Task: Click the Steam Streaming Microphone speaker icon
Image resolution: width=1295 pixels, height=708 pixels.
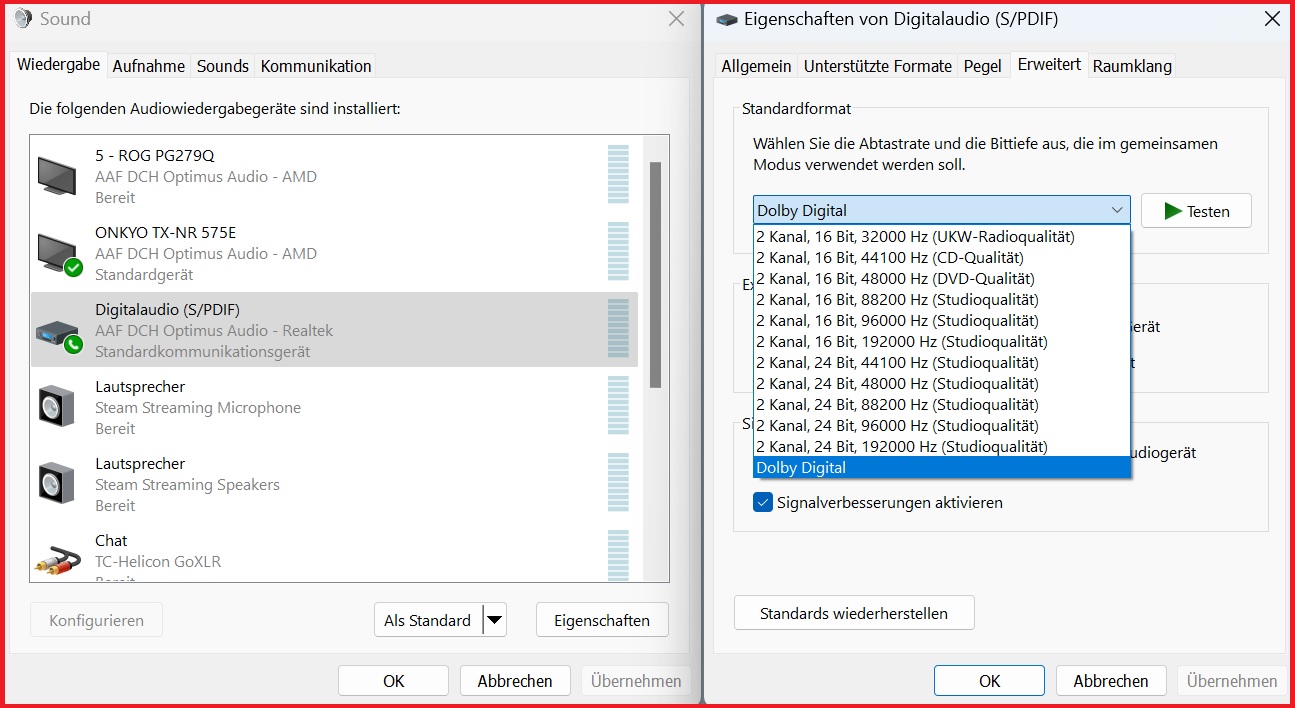Action: (x=56, y=407)
